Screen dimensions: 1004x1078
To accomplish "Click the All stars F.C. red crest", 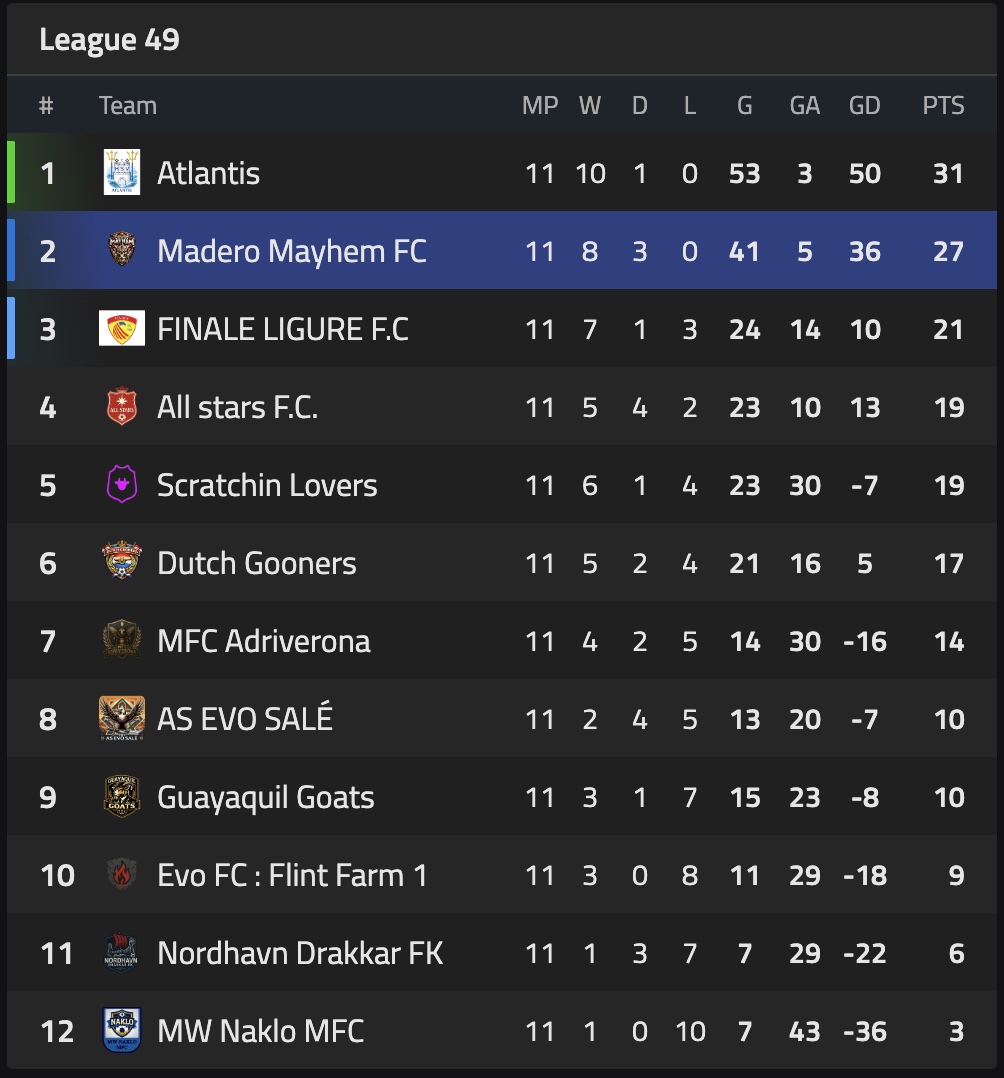I will pos(122,407).
